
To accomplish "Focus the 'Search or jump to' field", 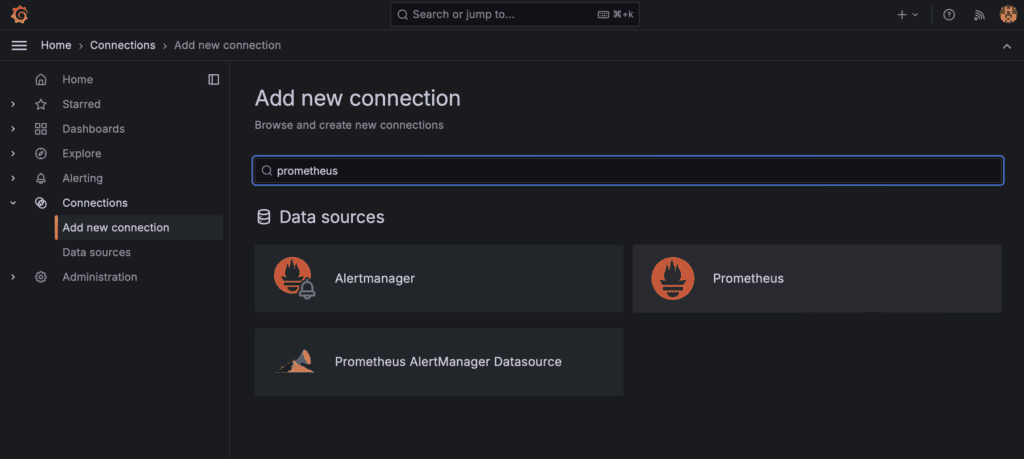I will 515,14.
